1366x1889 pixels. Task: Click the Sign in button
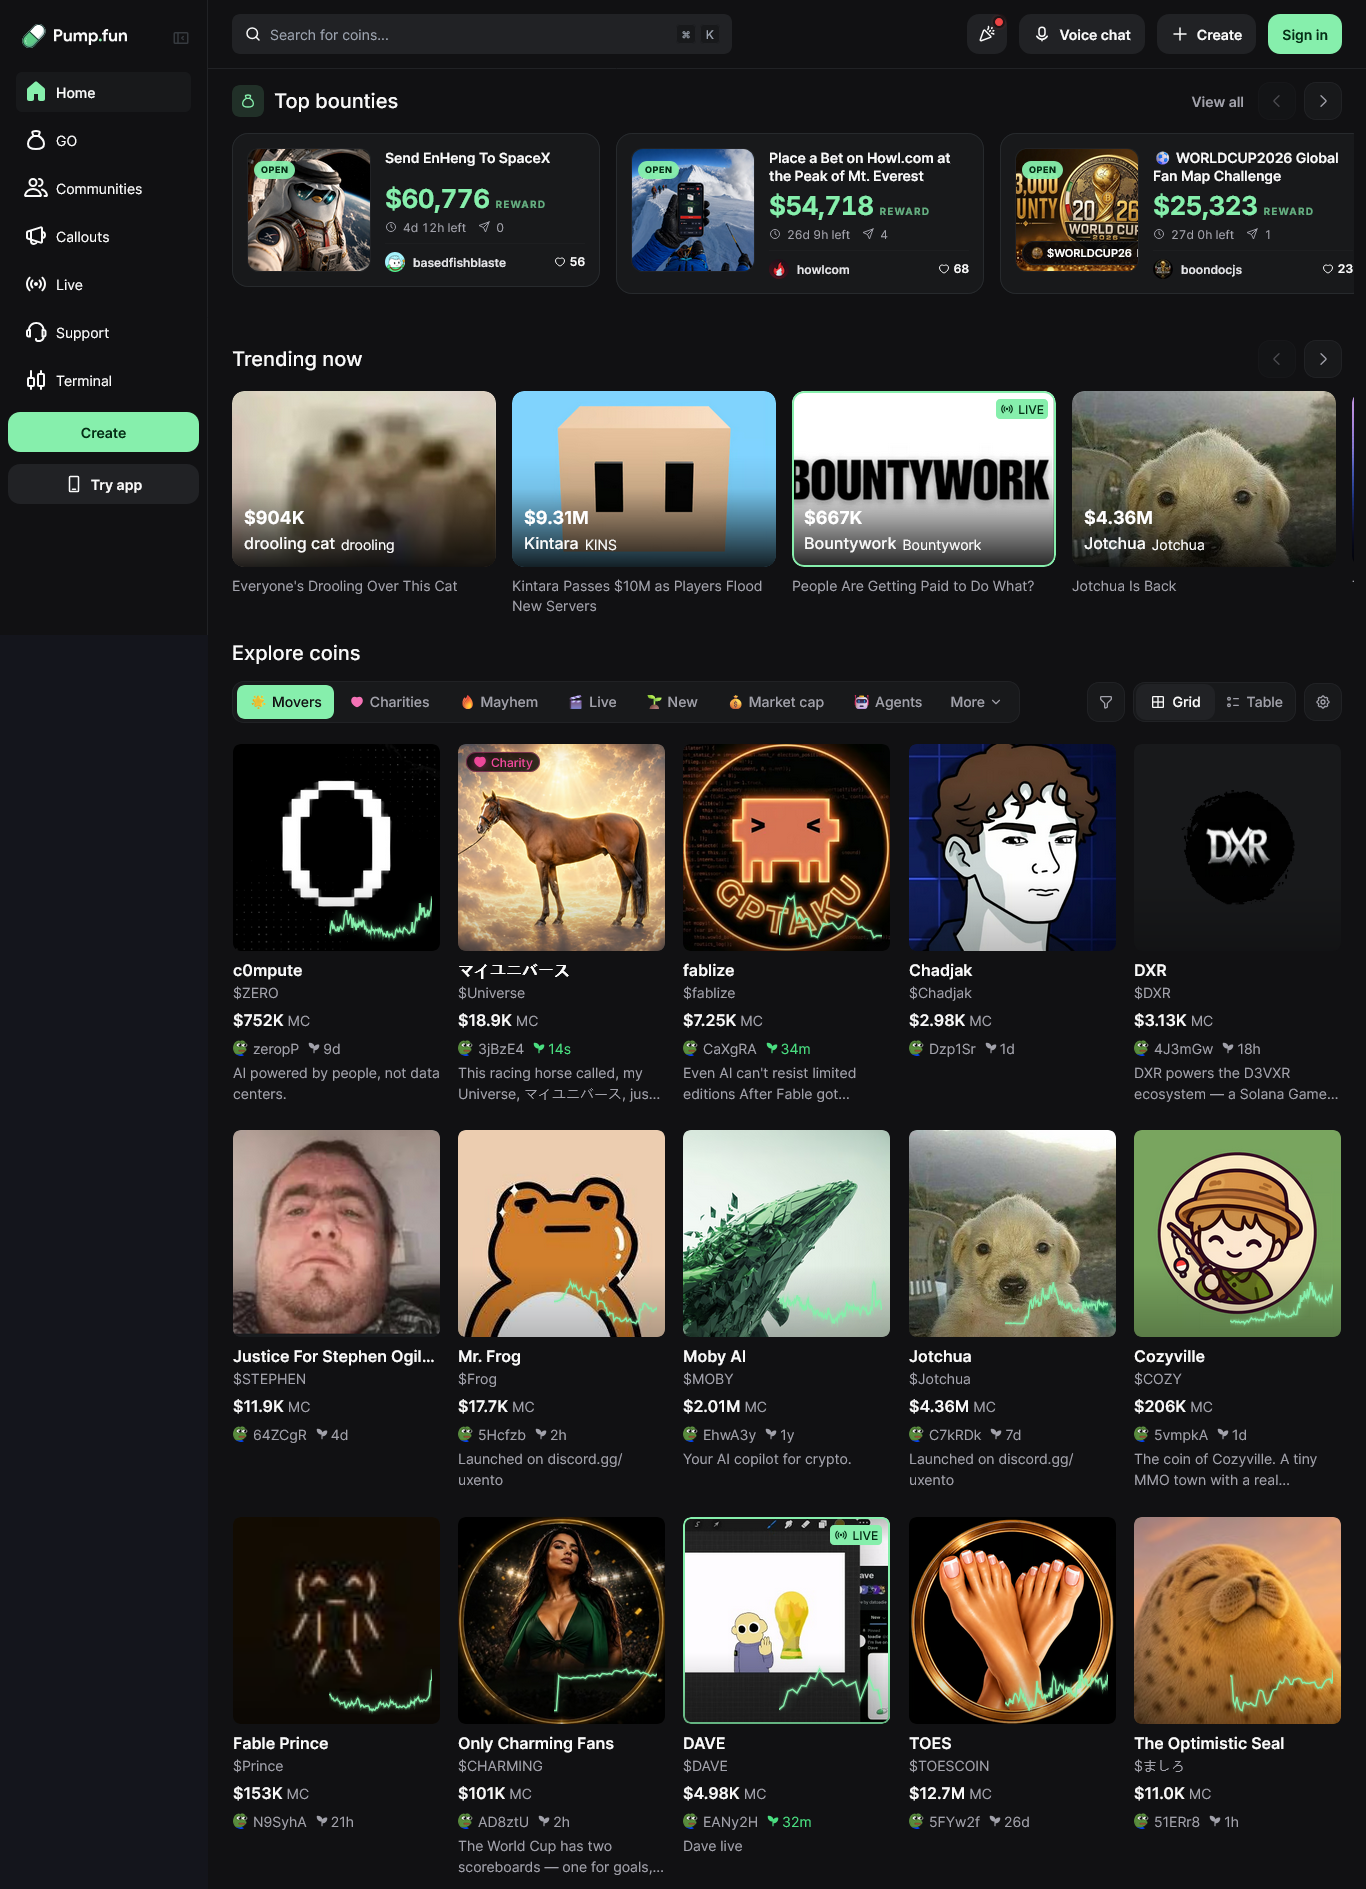(x=1305, y=34)
